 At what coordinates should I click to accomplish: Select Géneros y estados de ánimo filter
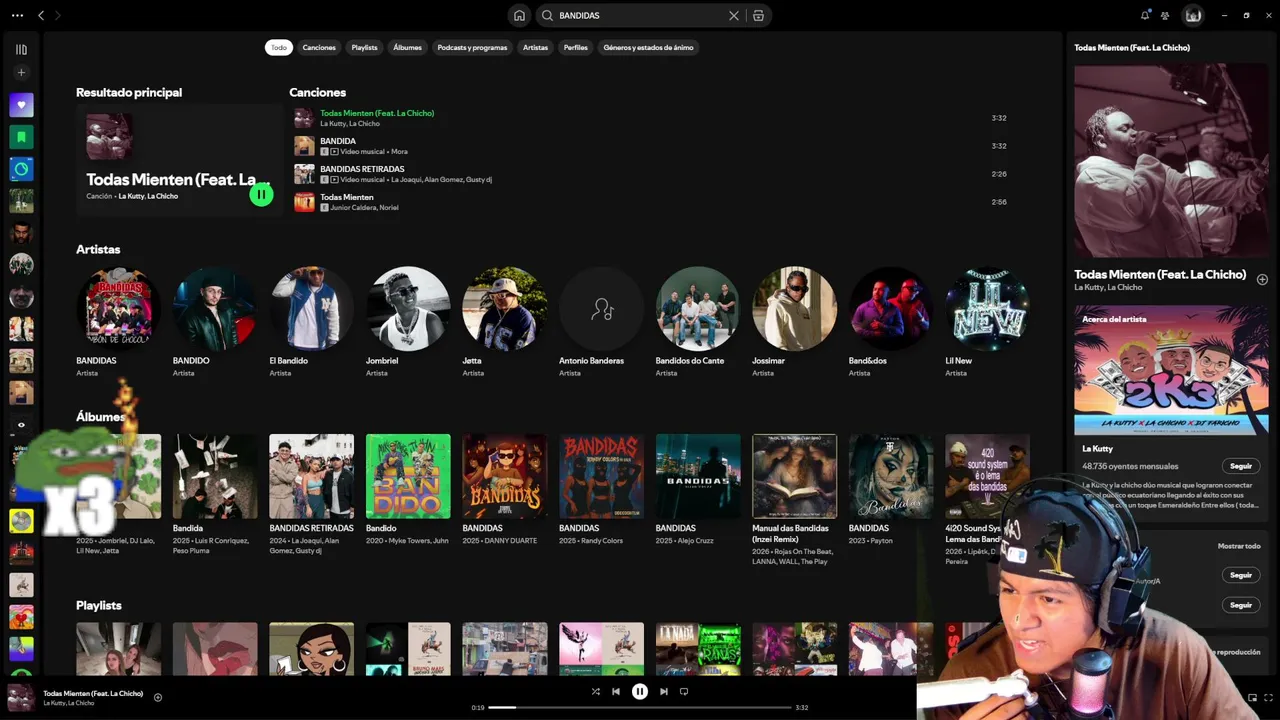pyautogui.click(x=648, y=47)
